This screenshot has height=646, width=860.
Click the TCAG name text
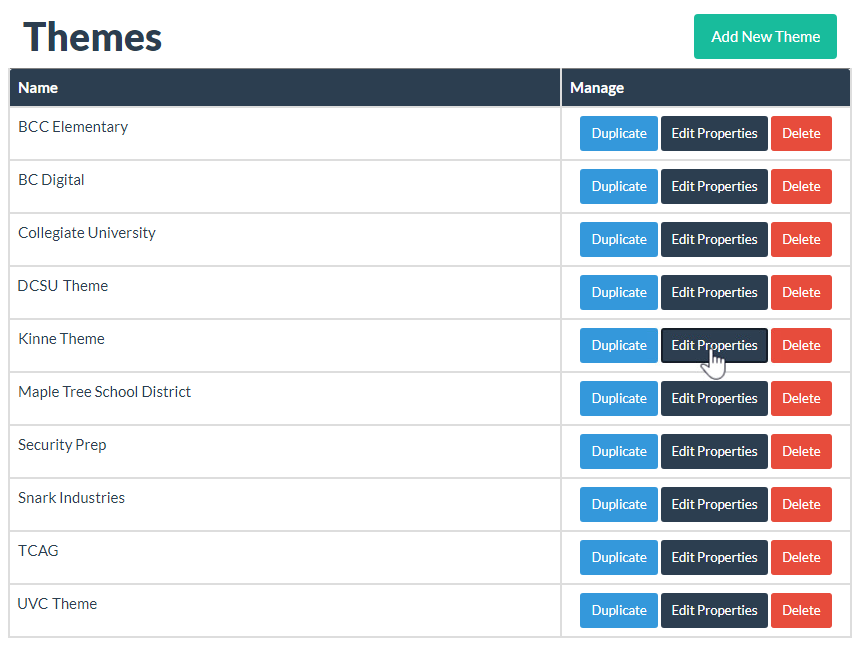pos(38,551)
